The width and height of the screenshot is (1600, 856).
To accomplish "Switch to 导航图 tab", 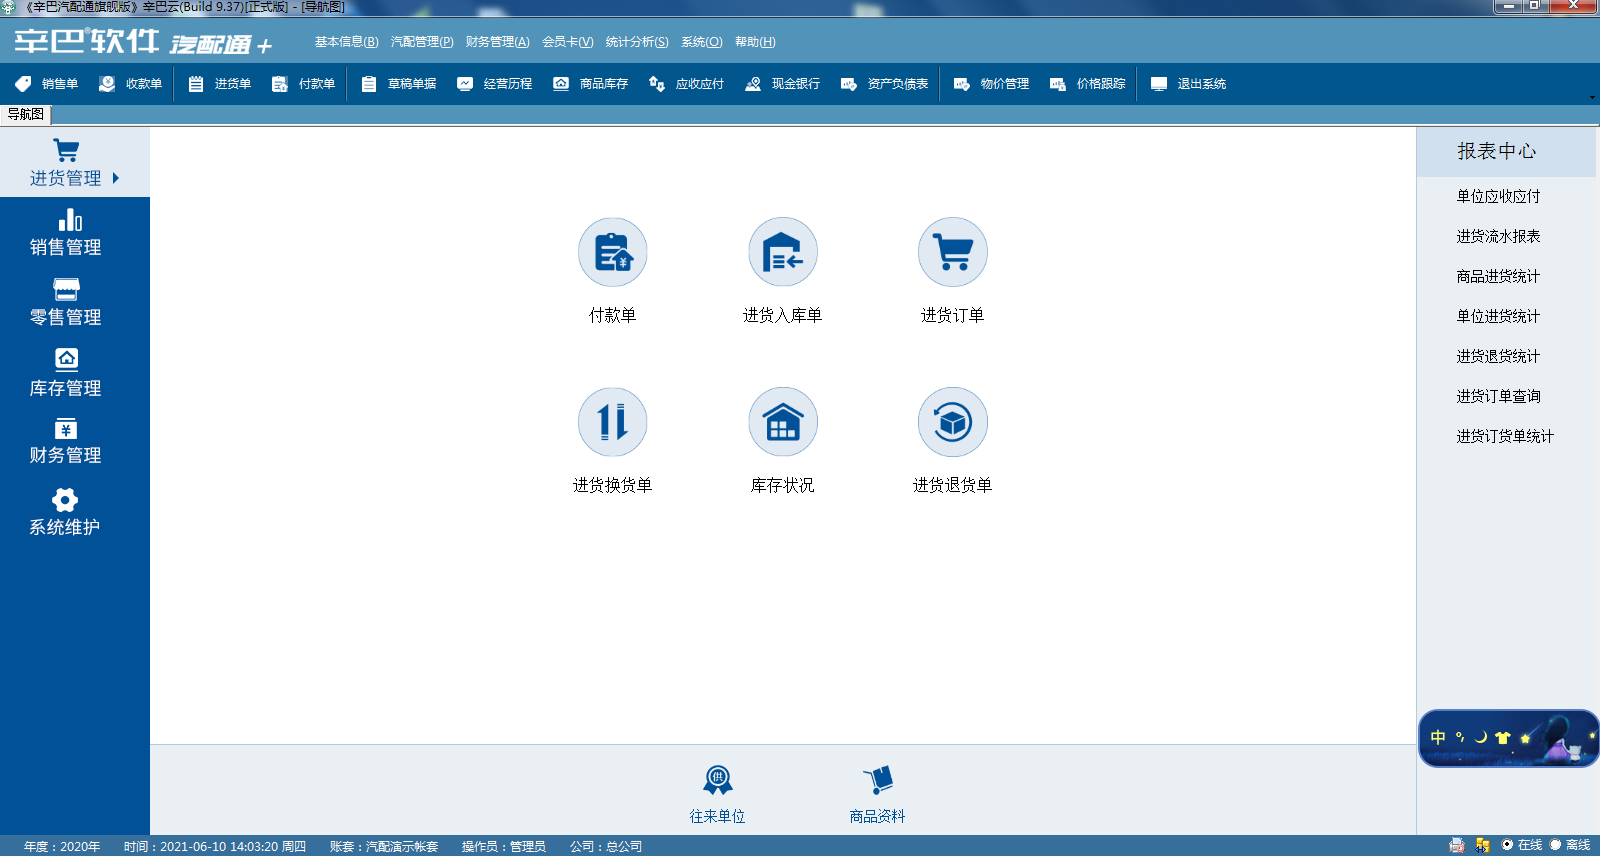I will point(25,114).
